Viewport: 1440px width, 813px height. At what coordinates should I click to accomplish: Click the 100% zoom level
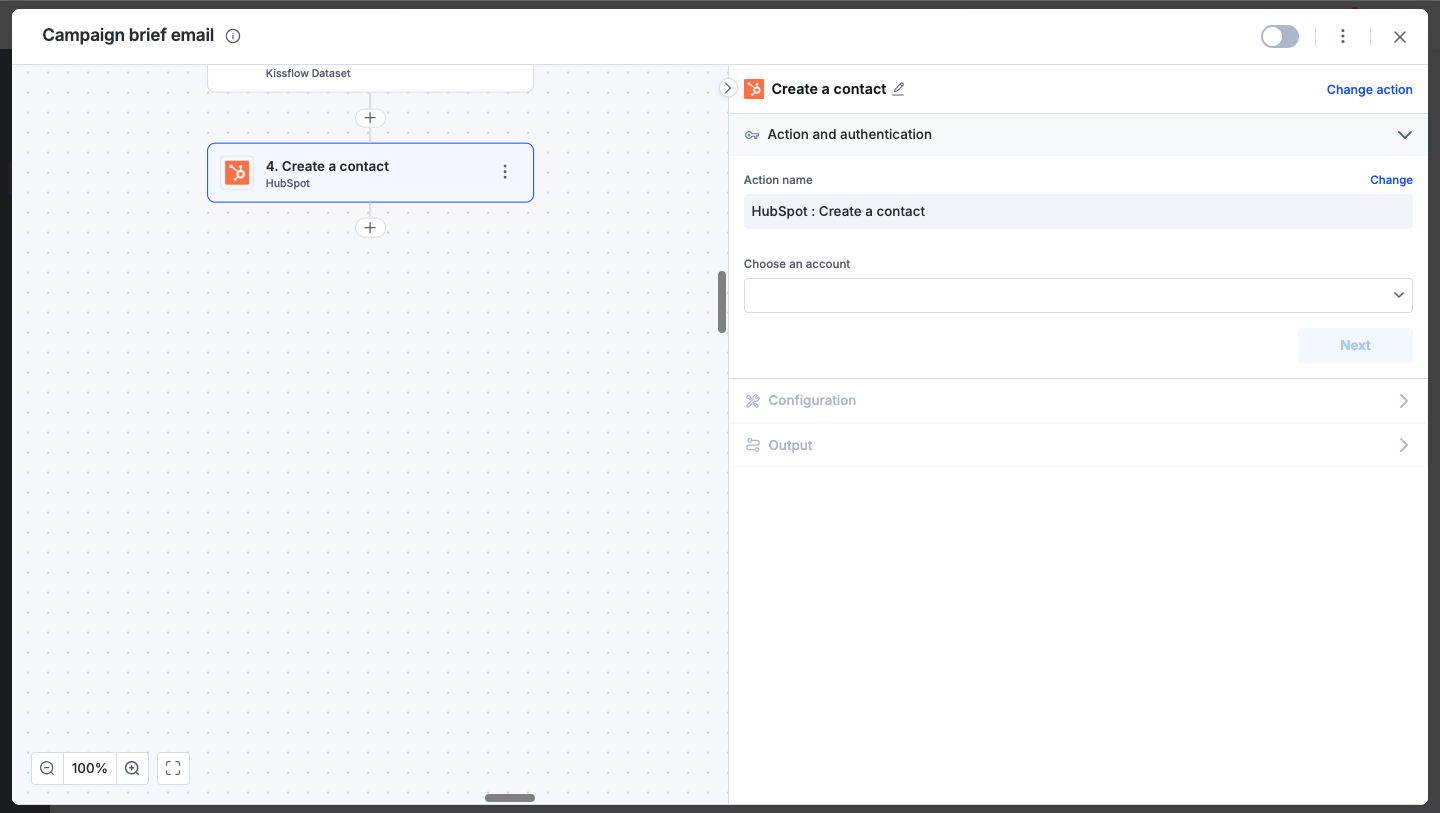point(90,768)
